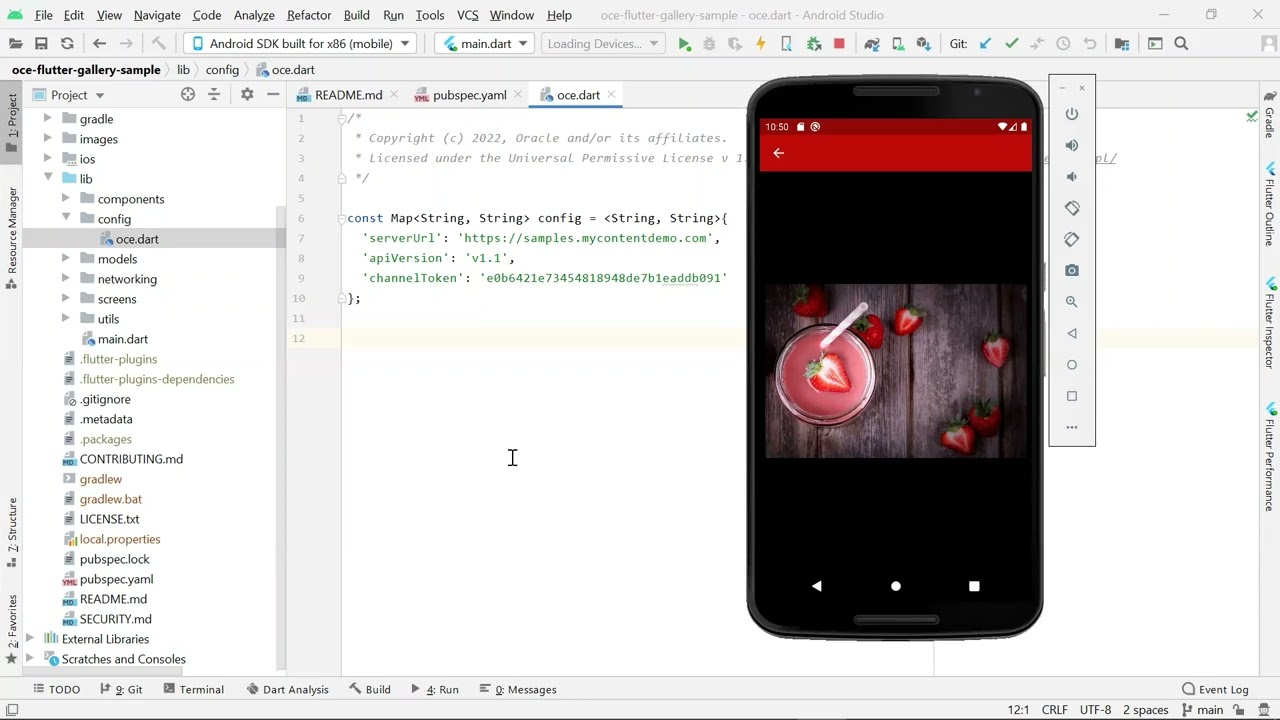Click Save All floppy disk icon

pyautogui.click(x=41, y=44)
